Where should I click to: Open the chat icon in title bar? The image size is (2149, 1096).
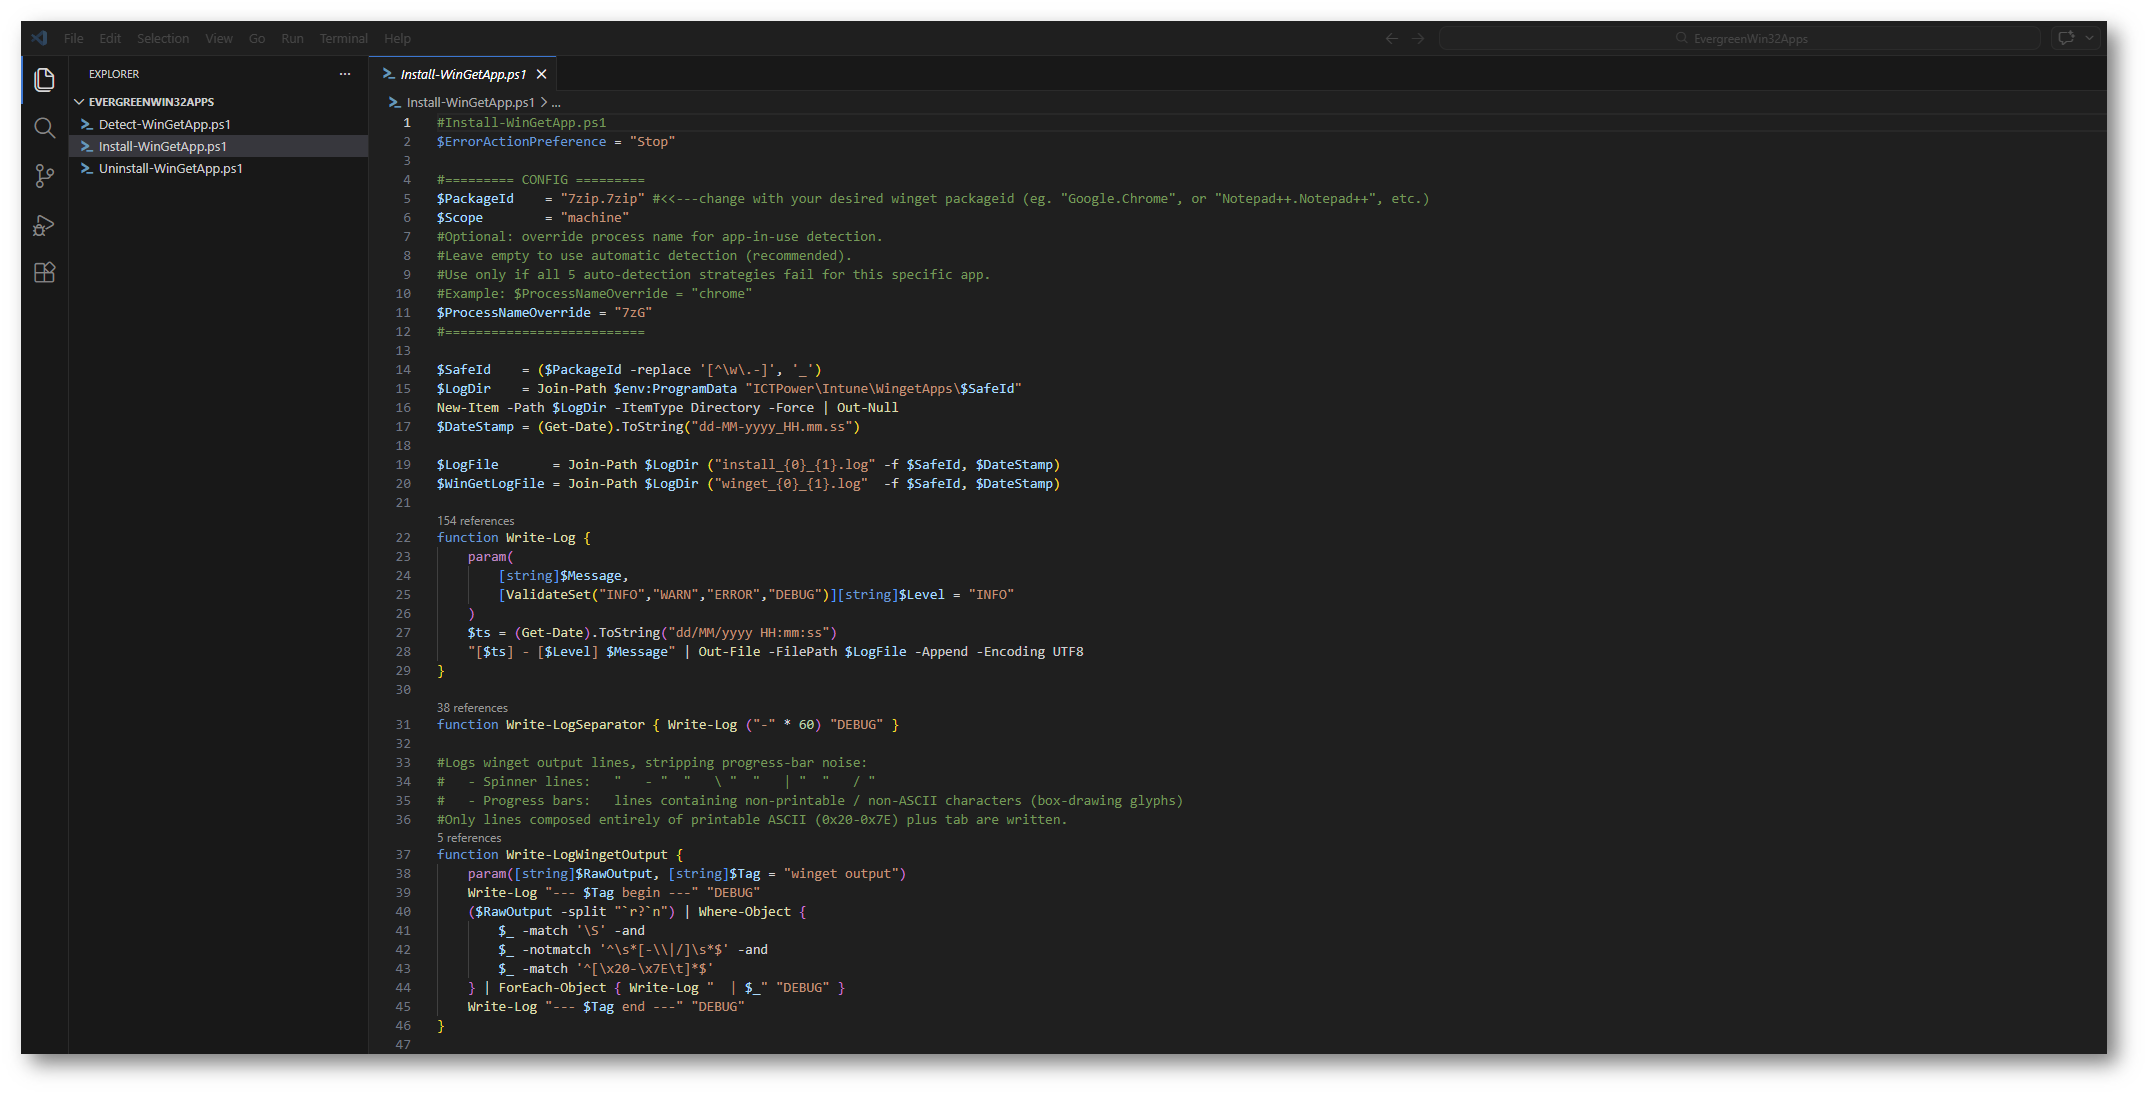tap(2065, 39)
